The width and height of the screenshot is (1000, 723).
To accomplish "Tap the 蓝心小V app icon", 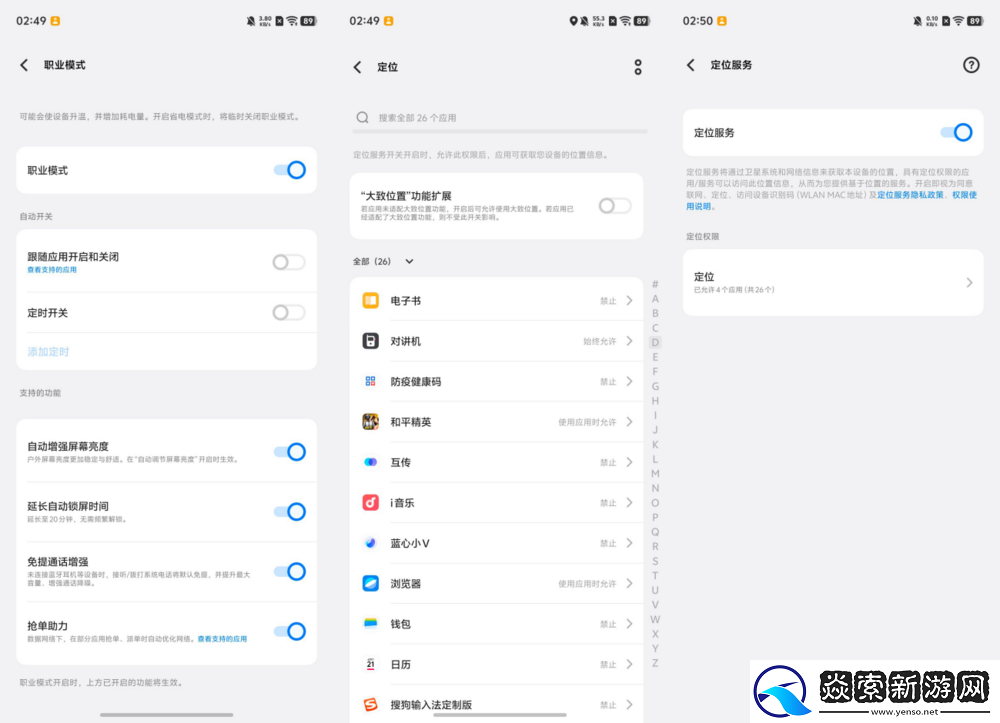I will pyautogui.click(x=370, y=543).
